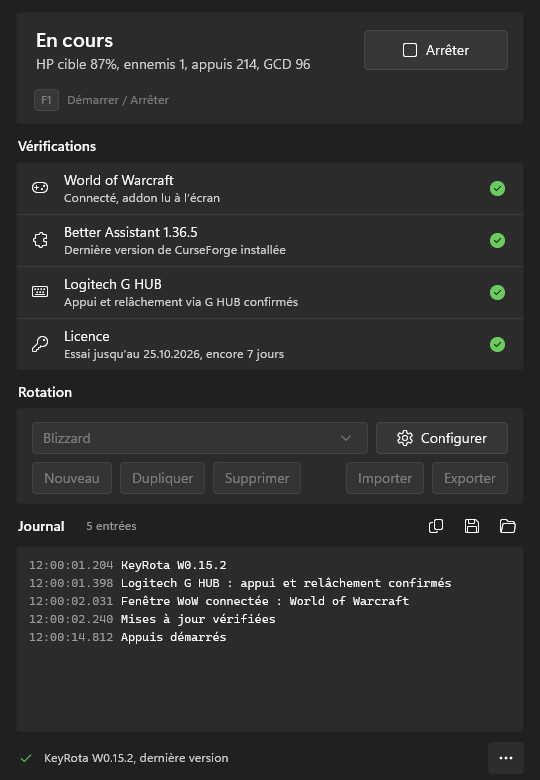Open Configurer rotation settings
This screenshot has width=540, height=780.
click(x=442, y=438)
